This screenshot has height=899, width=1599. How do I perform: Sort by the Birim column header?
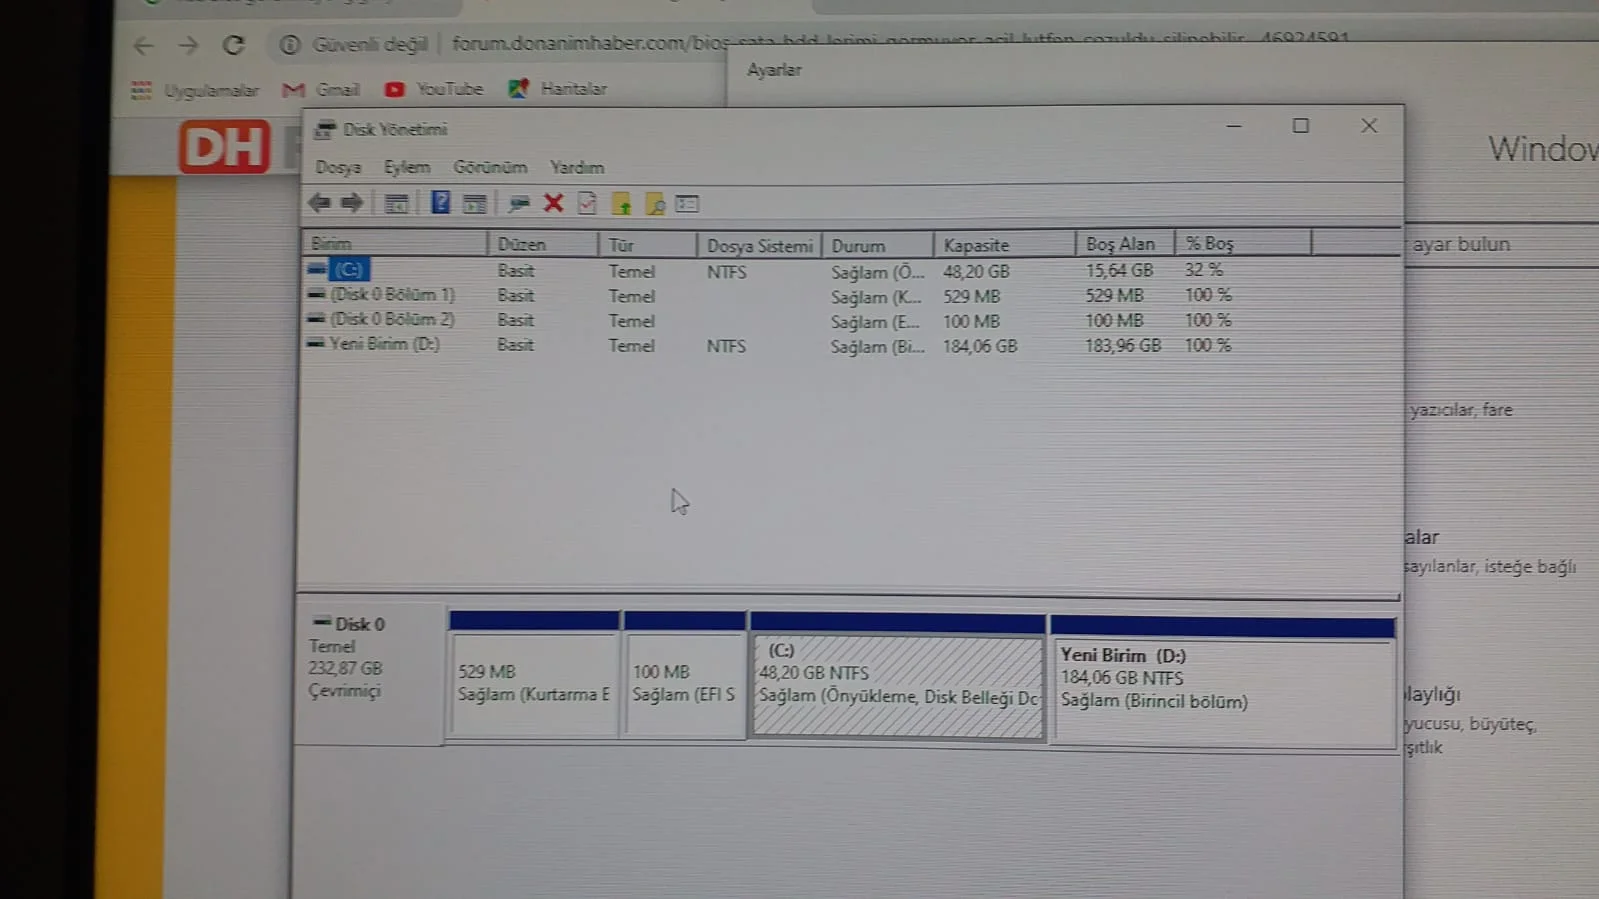click(395, 243)
